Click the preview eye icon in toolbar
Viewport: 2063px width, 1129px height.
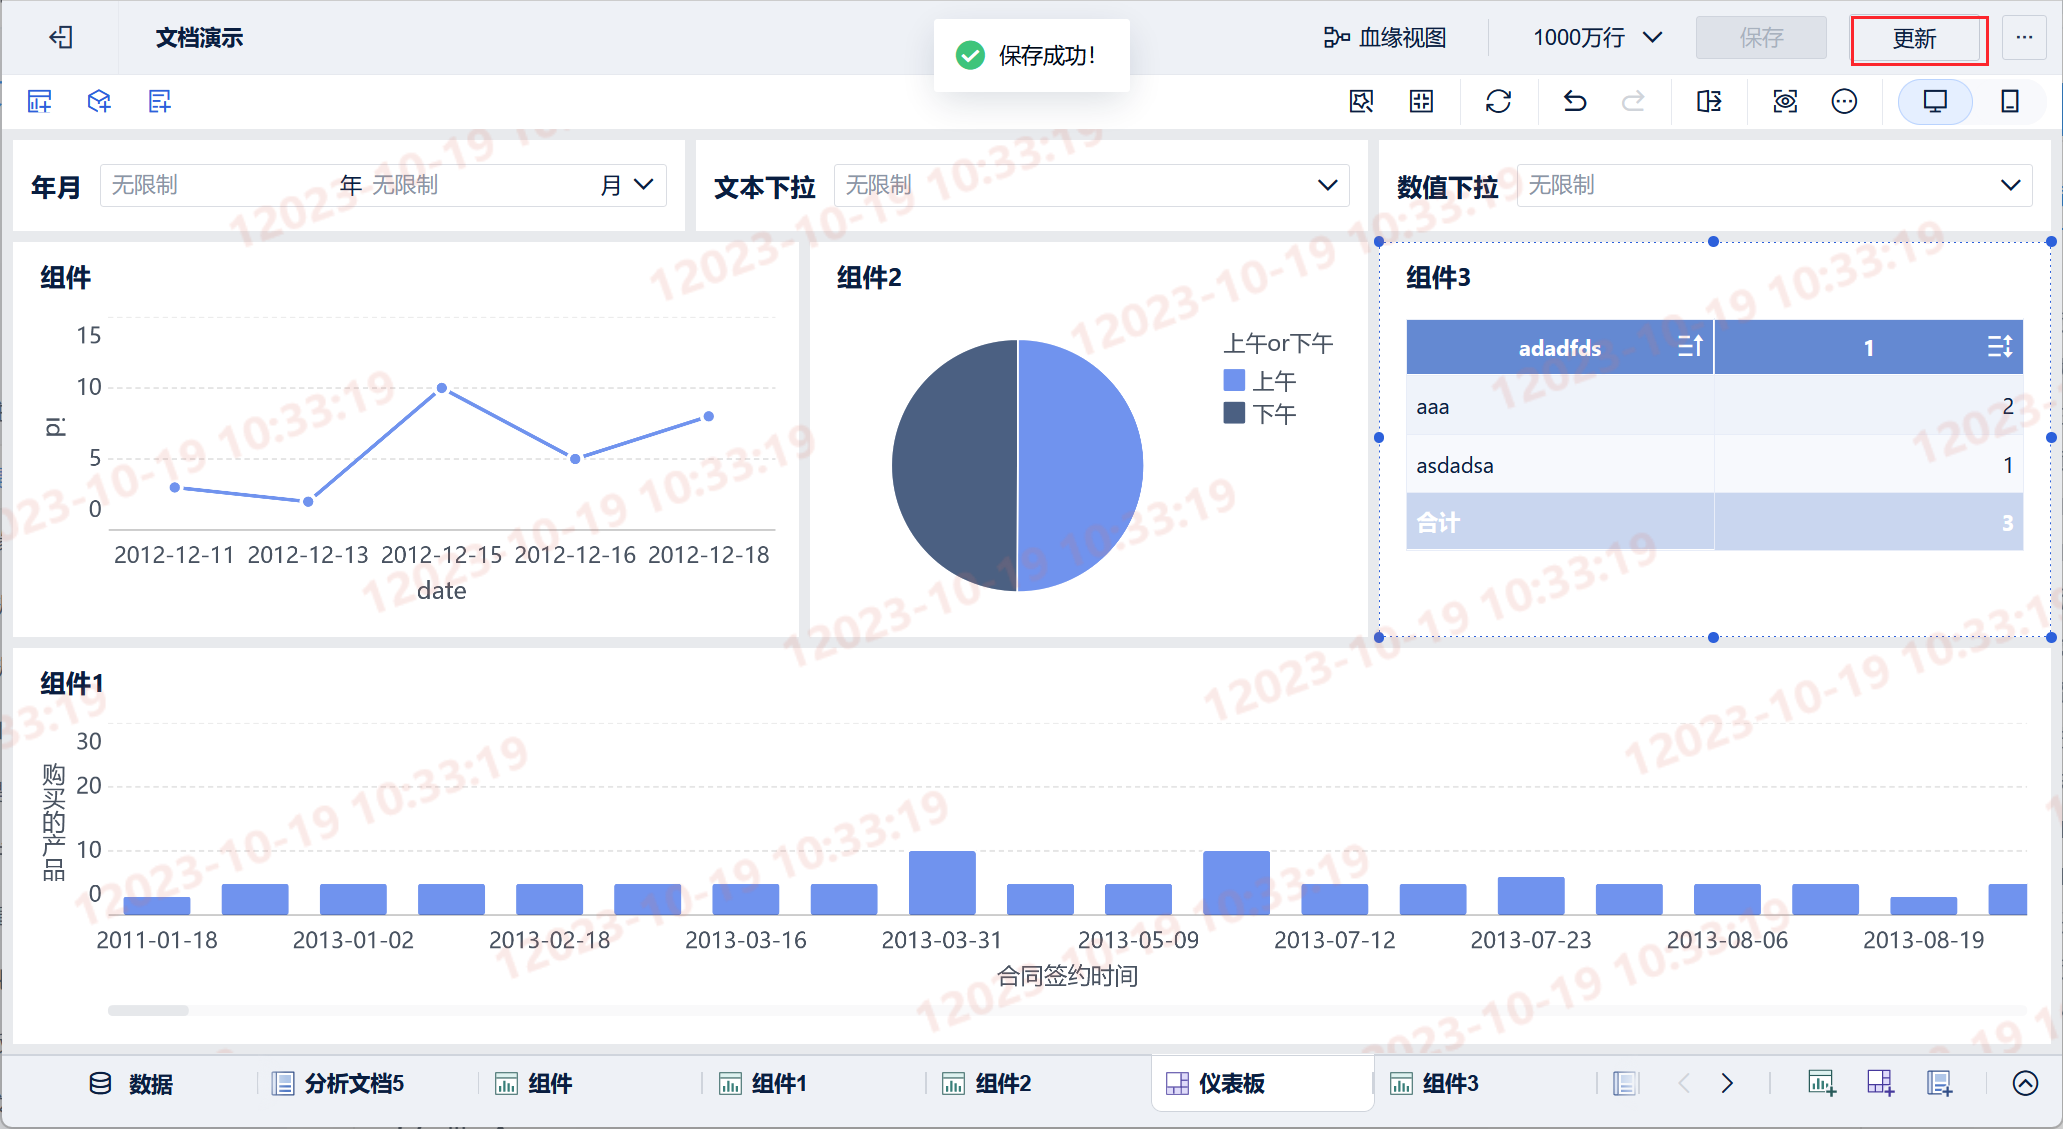[x=1785, y=101]
